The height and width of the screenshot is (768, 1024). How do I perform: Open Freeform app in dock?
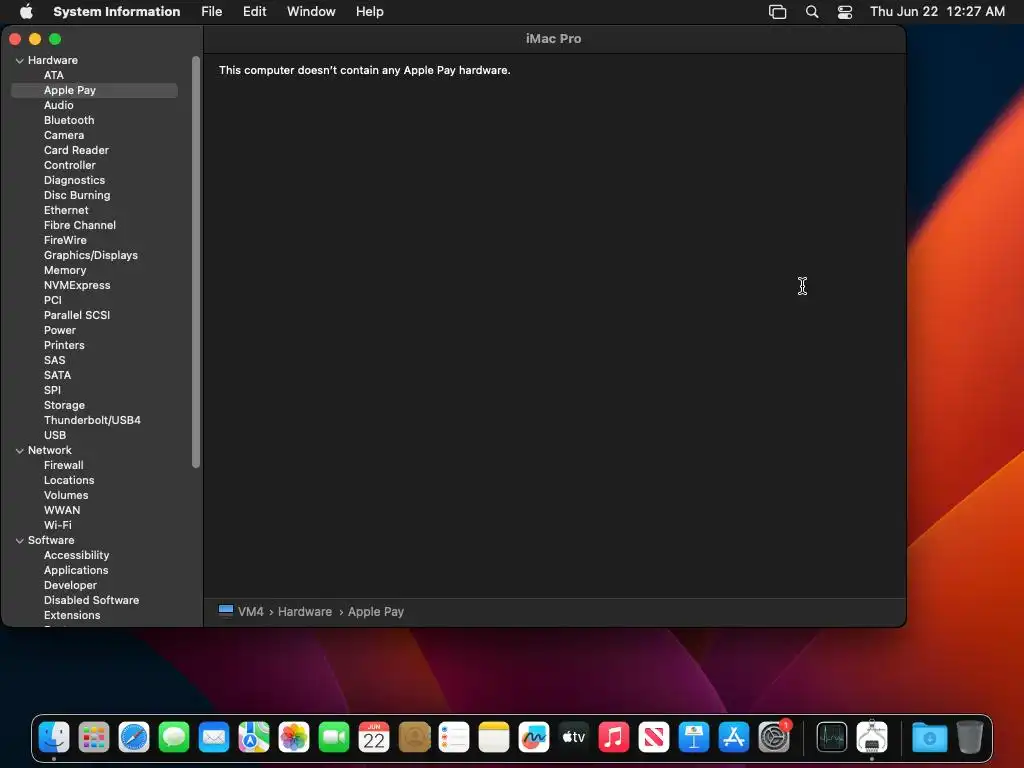(x=534, y=737)
